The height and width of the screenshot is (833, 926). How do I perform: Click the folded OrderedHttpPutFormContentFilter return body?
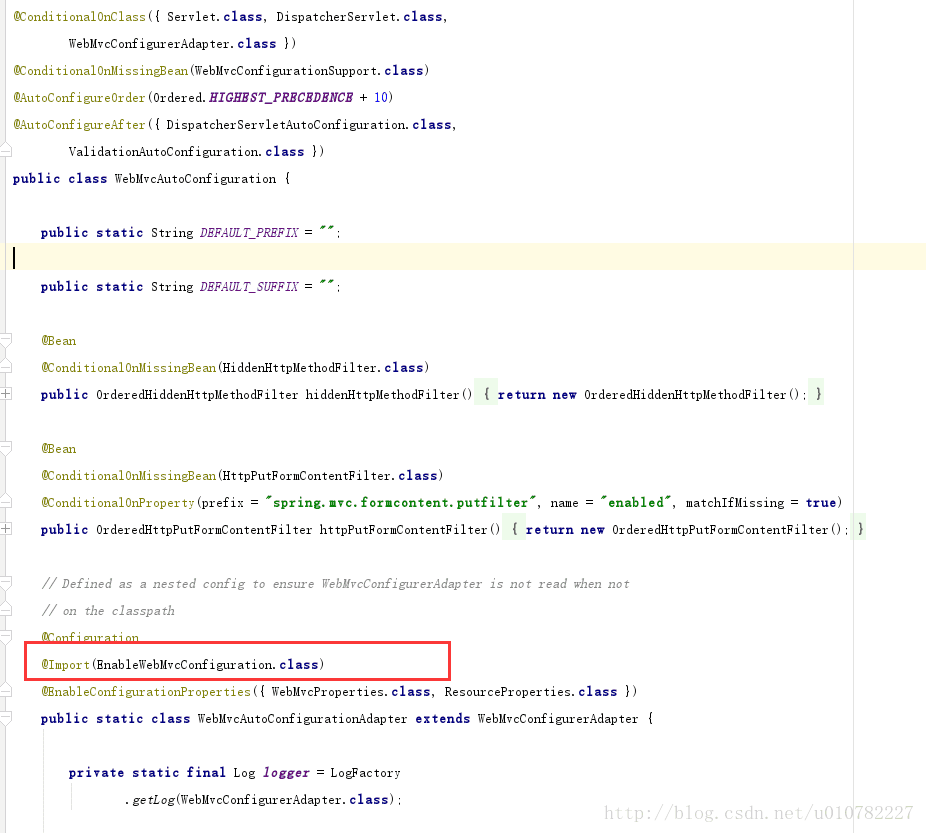[685, 529]
